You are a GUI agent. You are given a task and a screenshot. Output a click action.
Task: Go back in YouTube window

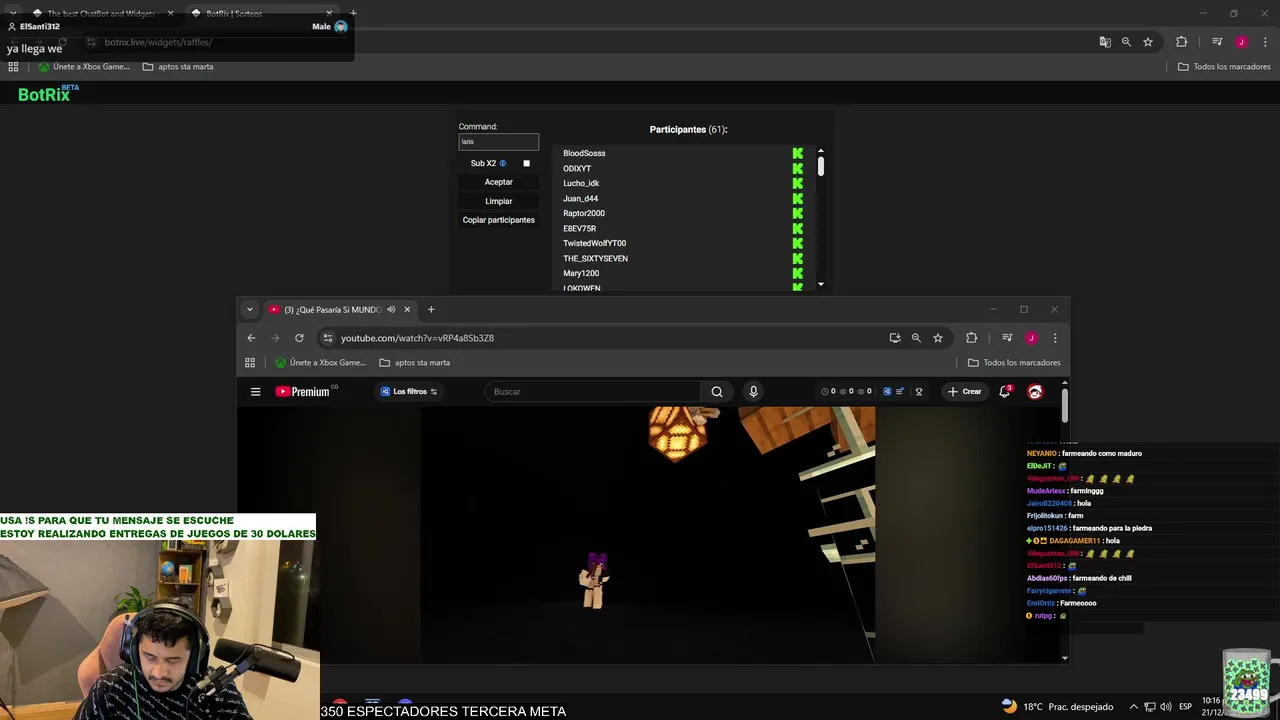click(x=251, y=338)
